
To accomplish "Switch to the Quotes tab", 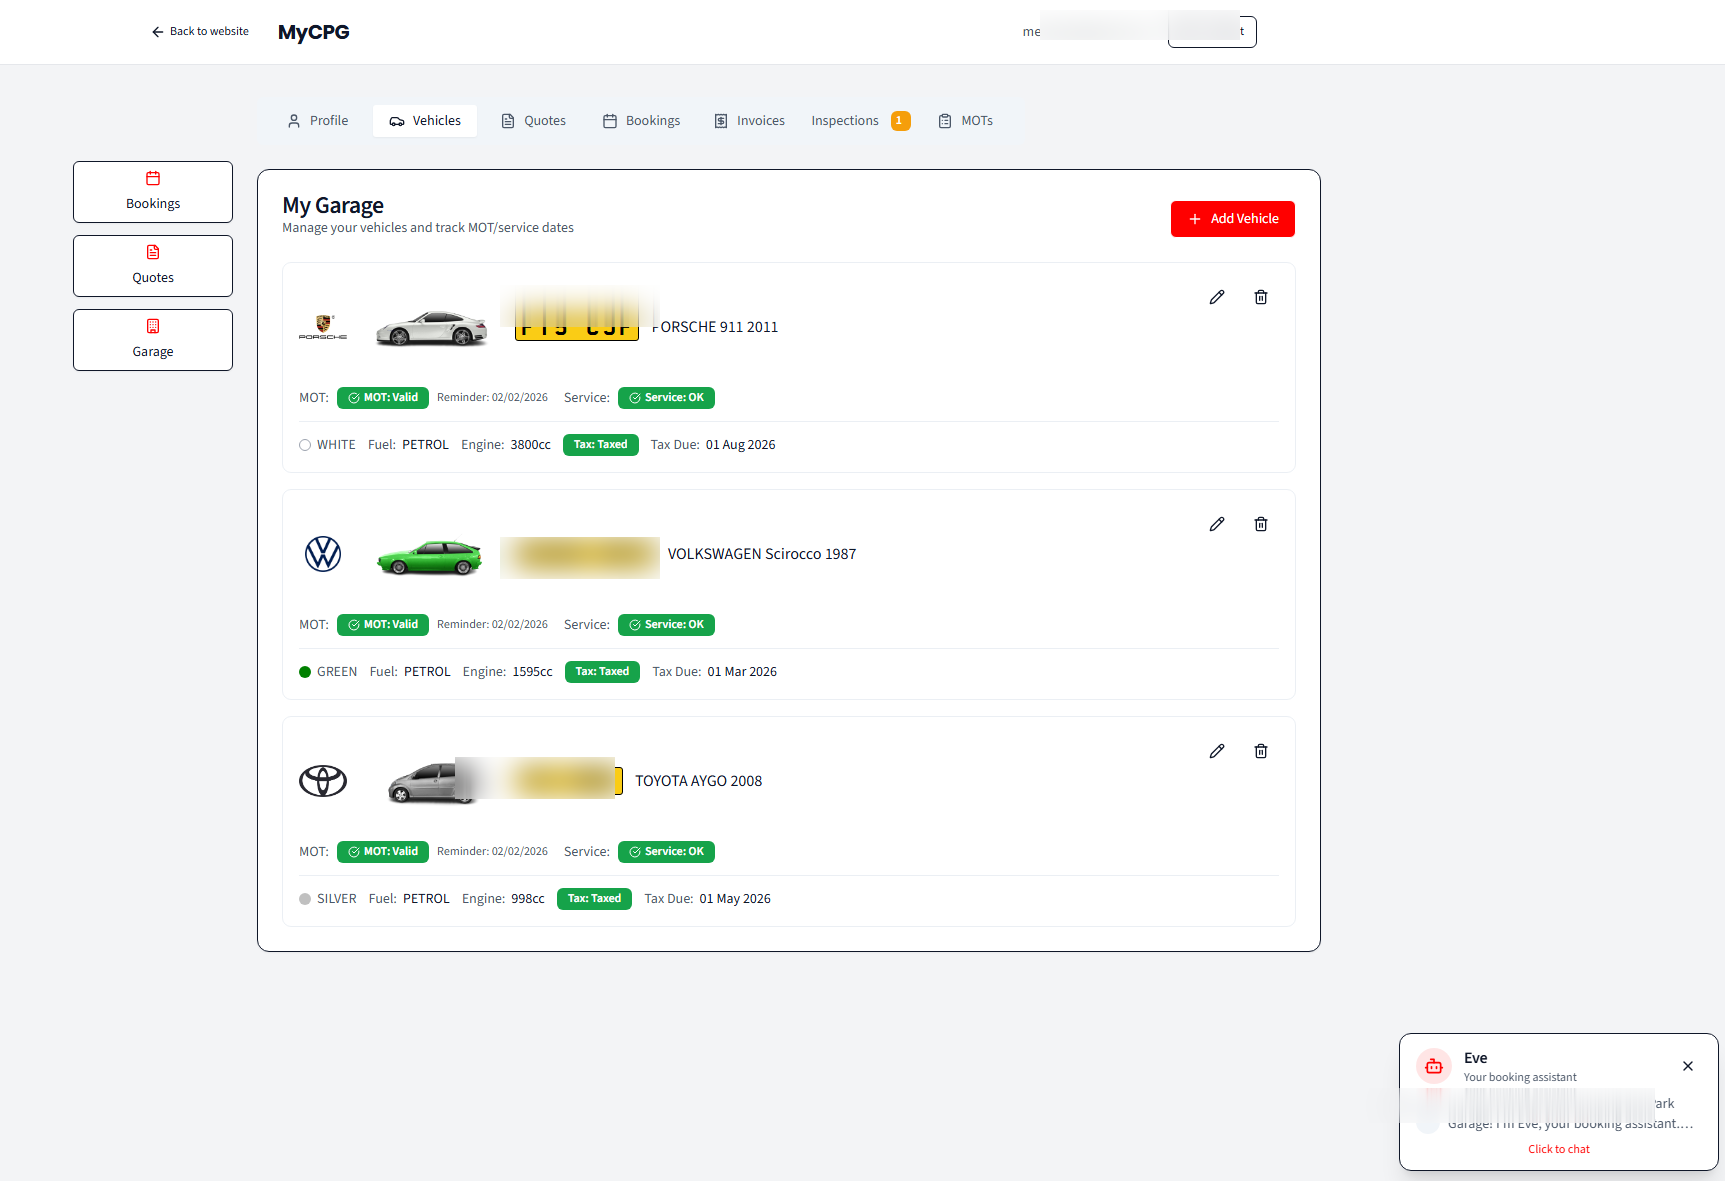I will (x=534, y=121).
